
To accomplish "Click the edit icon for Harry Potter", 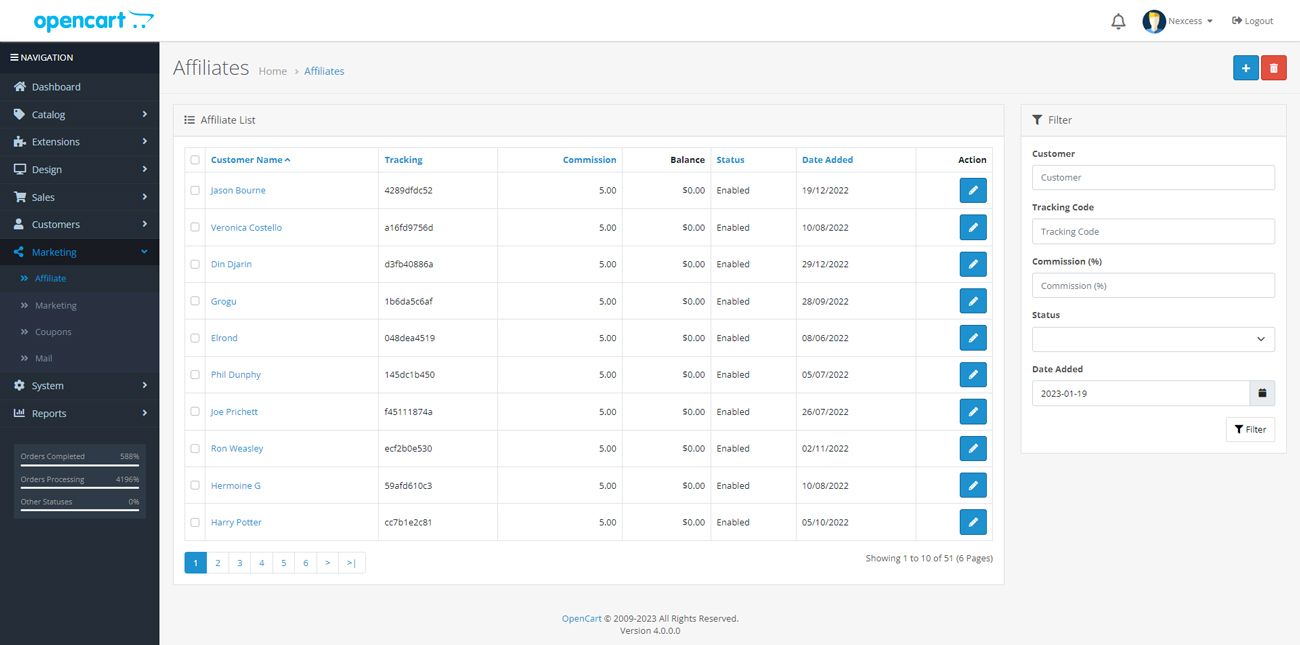I will coord(972,521).
